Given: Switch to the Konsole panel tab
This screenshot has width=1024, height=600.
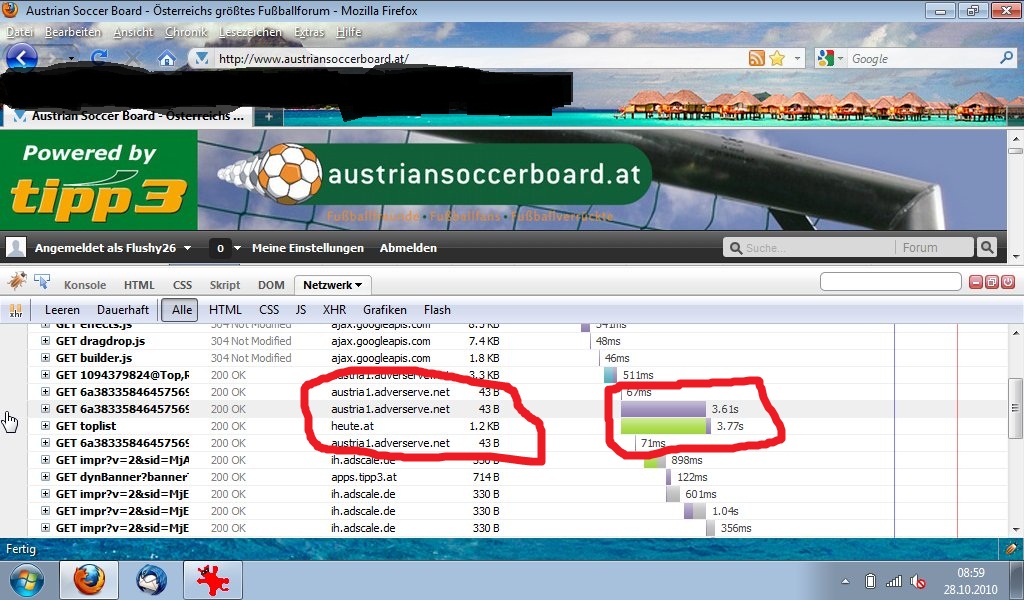Looking at the screenshot, I should pyautogui.click(x=85, y=285).
